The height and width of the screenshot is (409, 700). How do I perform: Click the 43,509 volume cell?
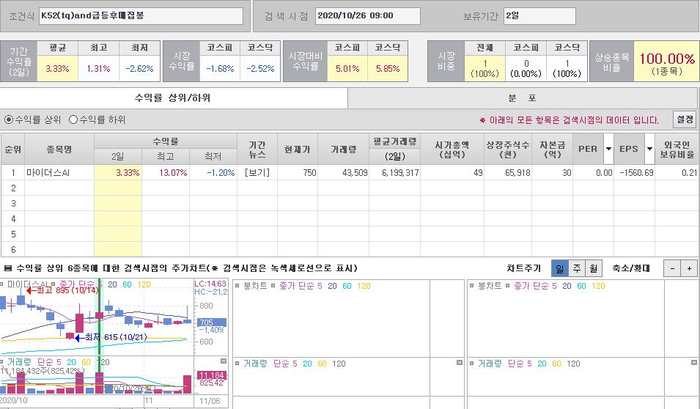click(343, 173)
